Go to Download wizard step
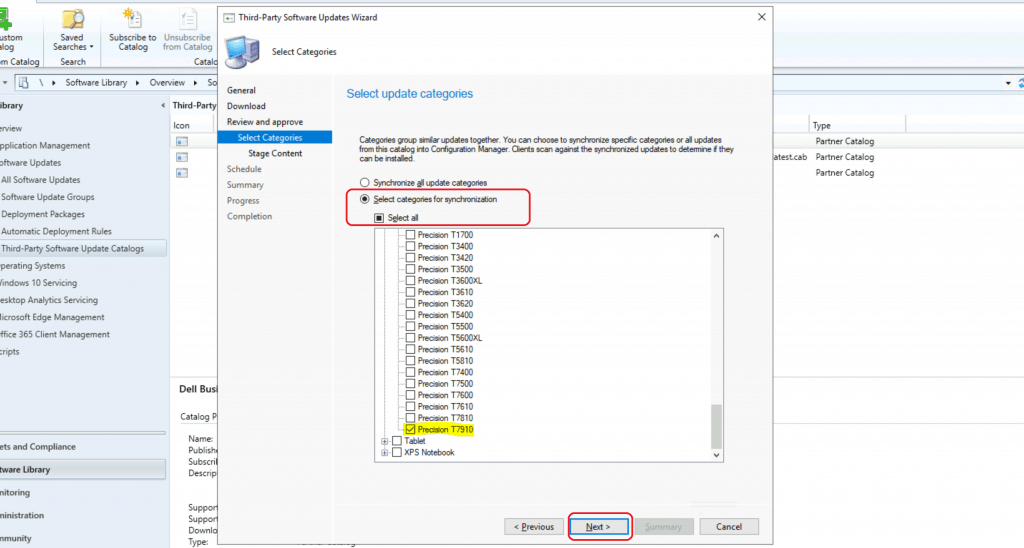 click(x=246, y=106)
